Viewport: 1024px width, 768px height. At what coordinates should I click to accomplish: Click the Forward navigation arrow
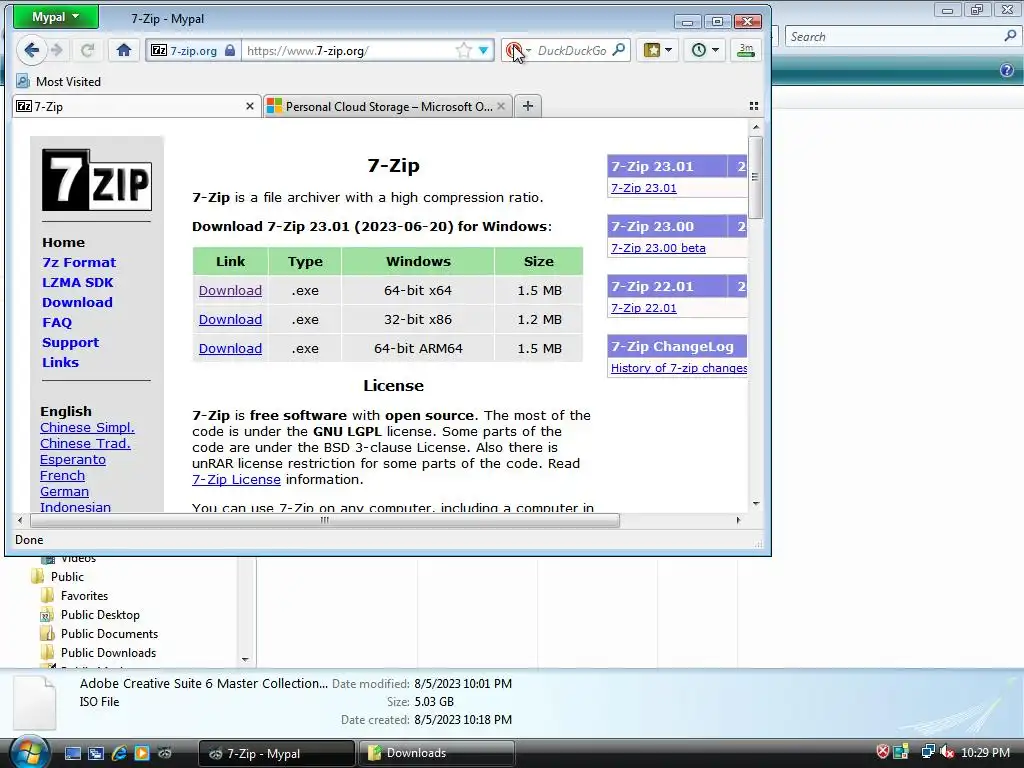coord(57,50)
